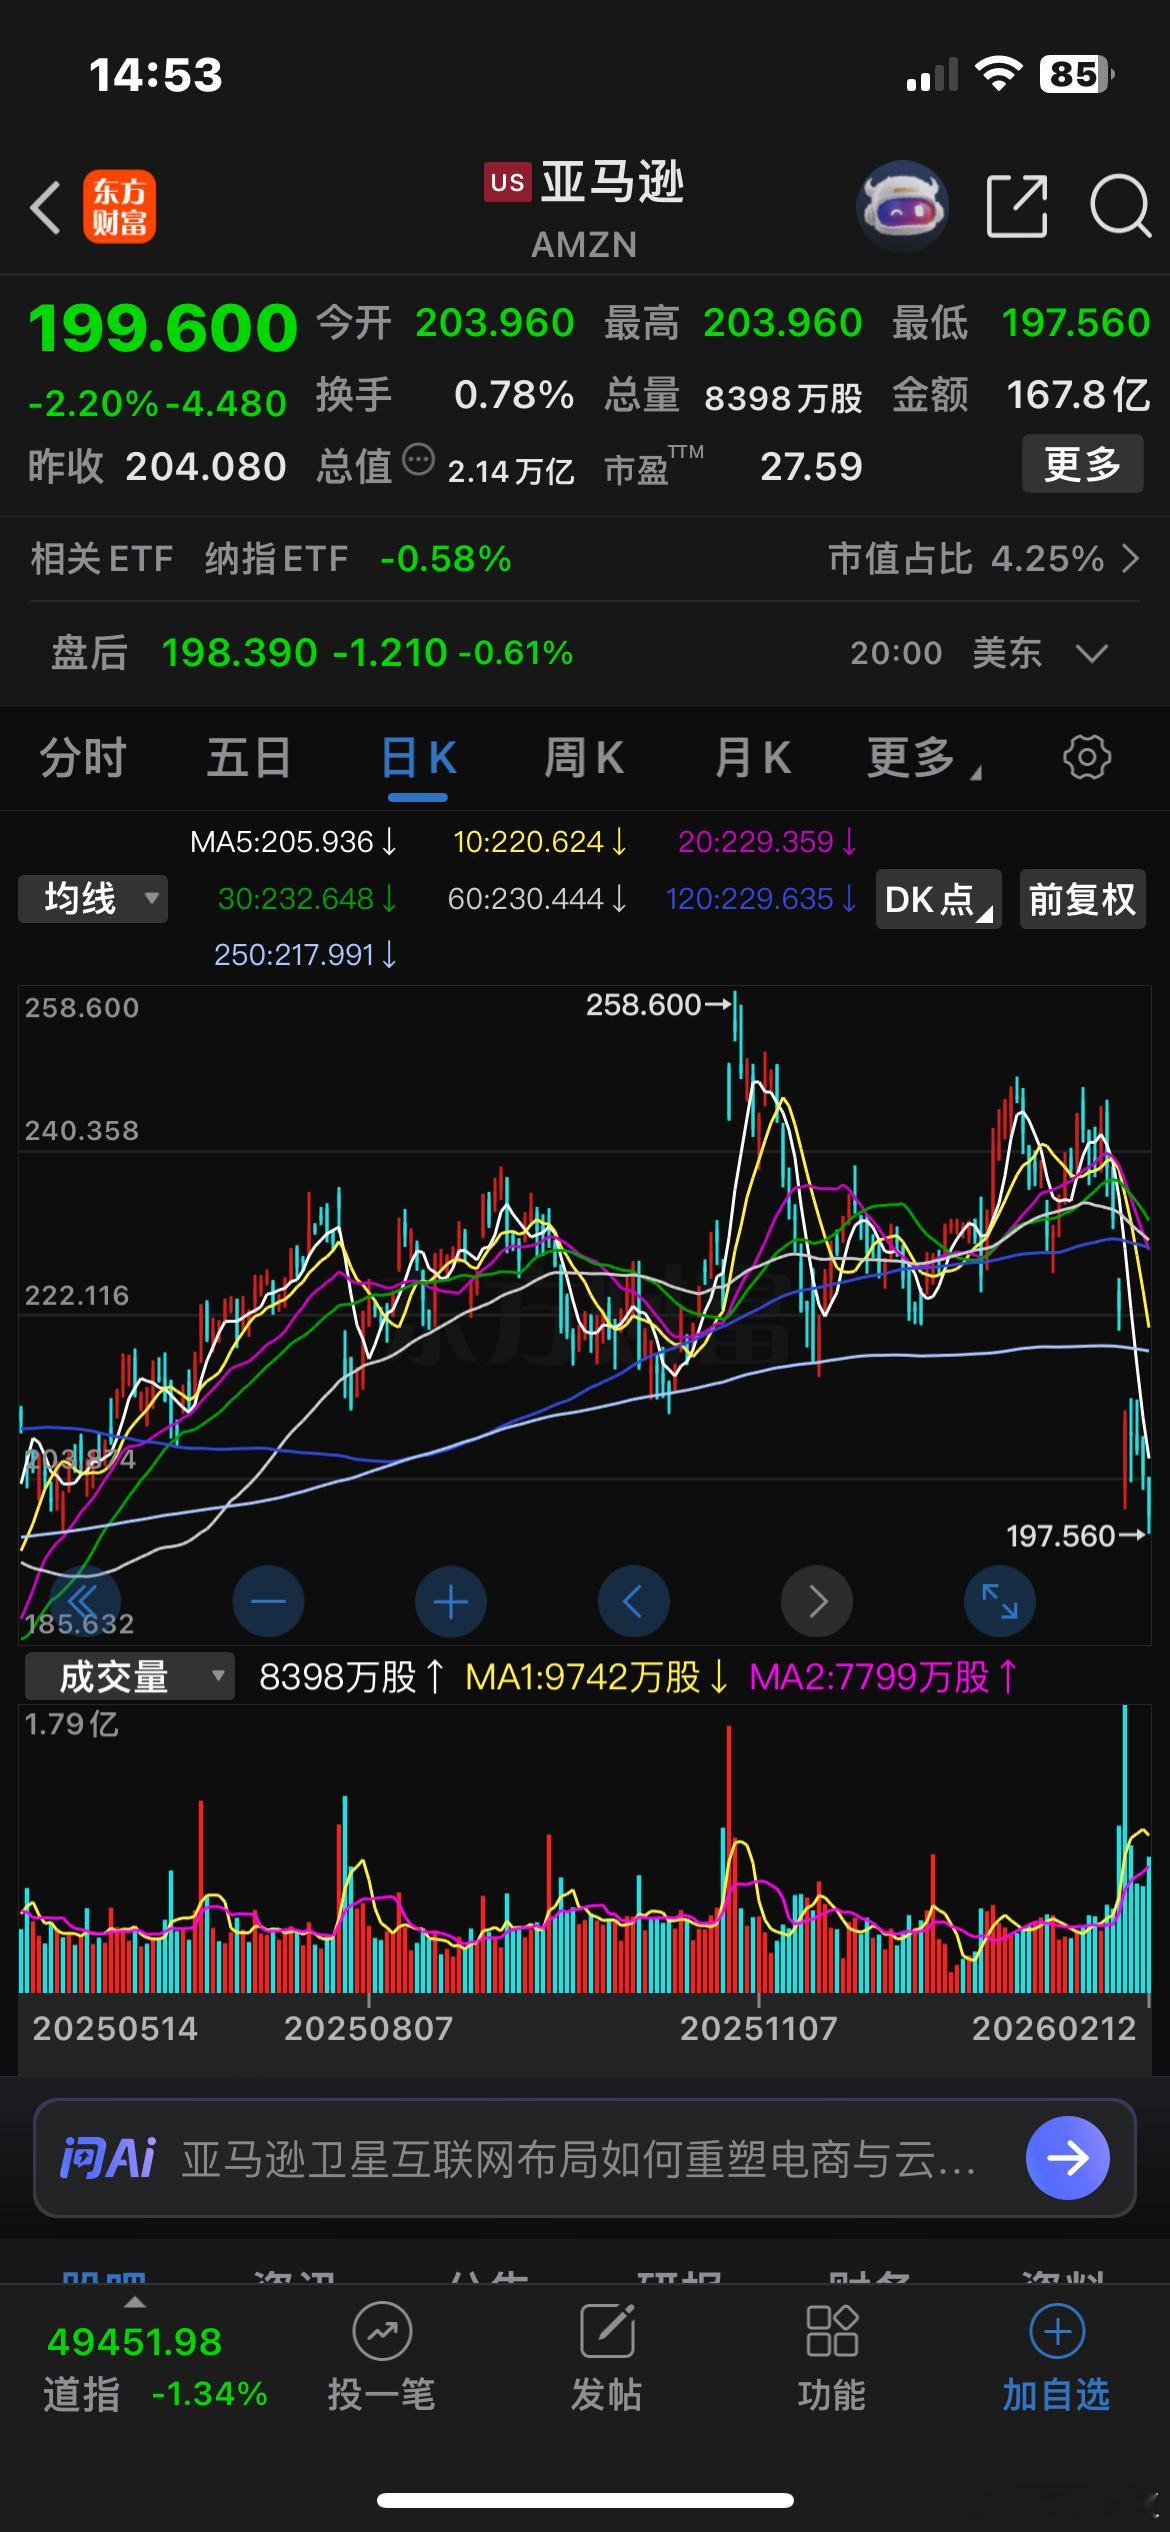Open the DK点 dropdown
This screenshot has height=2532, width=1170.
pyautogui.click(x=938, y=899)
